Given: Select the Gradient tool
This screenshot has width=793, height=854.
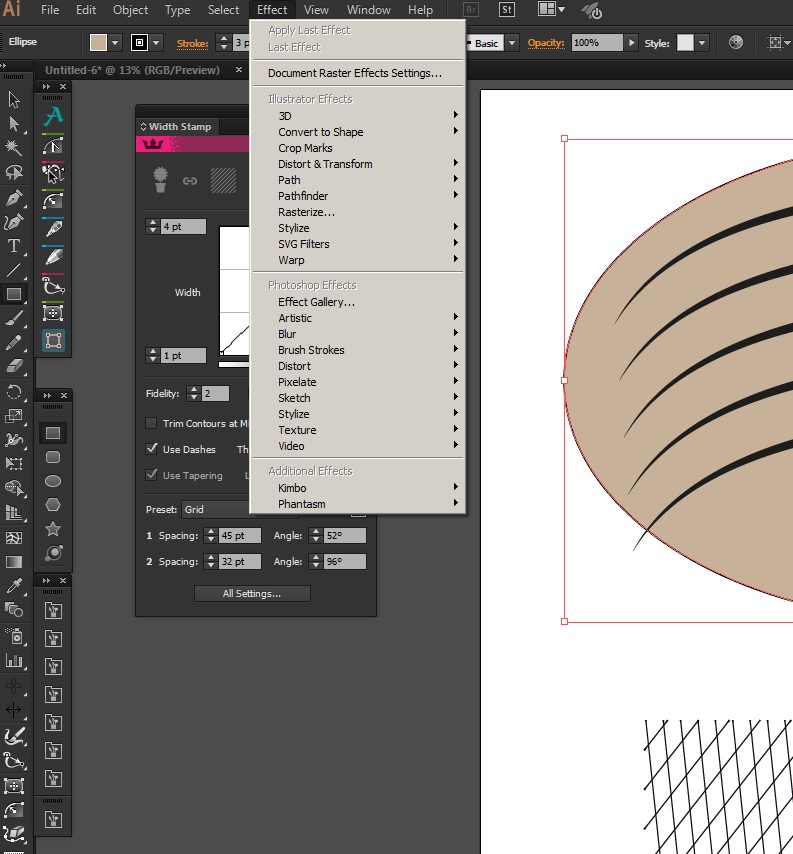Looking at the screenshot, I should (x=14, y=562).
